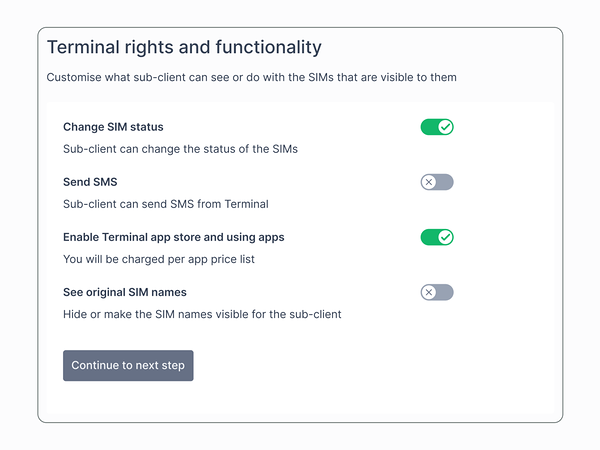
Task: Click the X icon for original SIM names
Action: [x=429, y=292]
